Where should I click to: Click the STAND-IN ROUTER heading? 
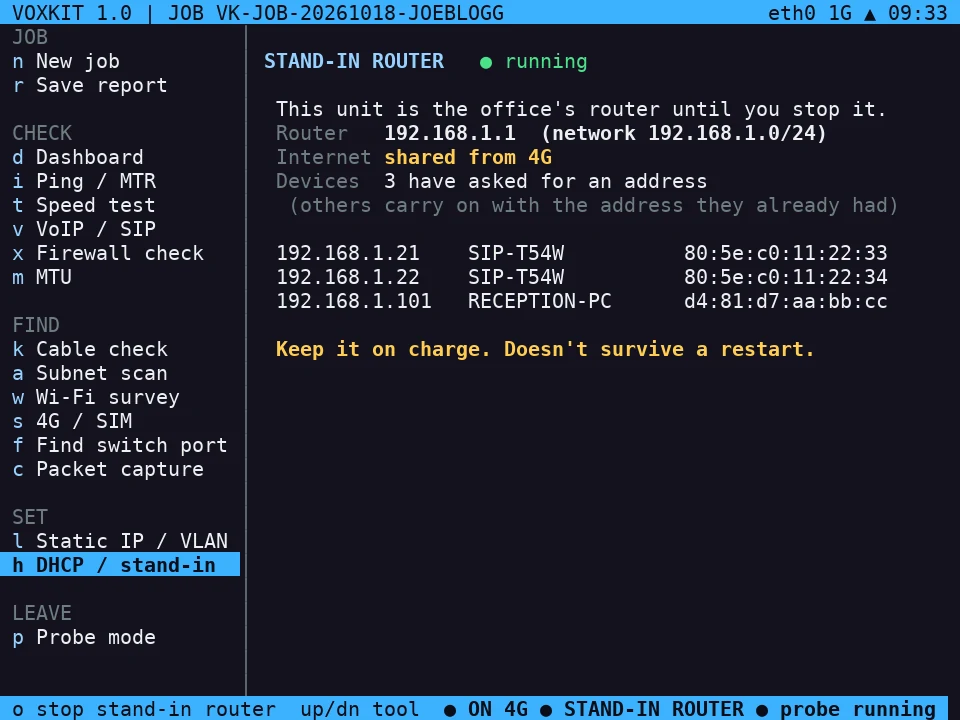pyautogui.click(x=354, y=61)
